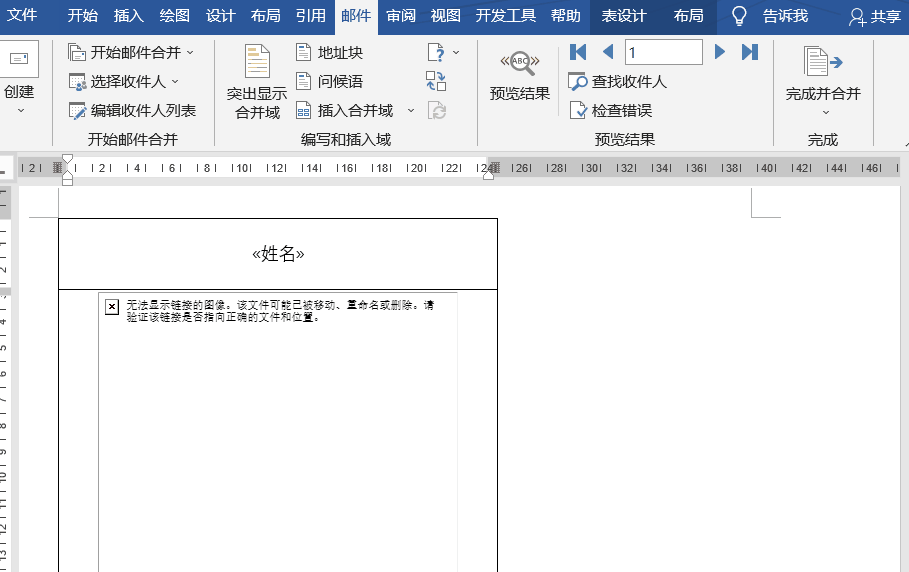909x572 pixels.
Task: Click the «姓名» merge field
Action: click(x=278, y=253)
